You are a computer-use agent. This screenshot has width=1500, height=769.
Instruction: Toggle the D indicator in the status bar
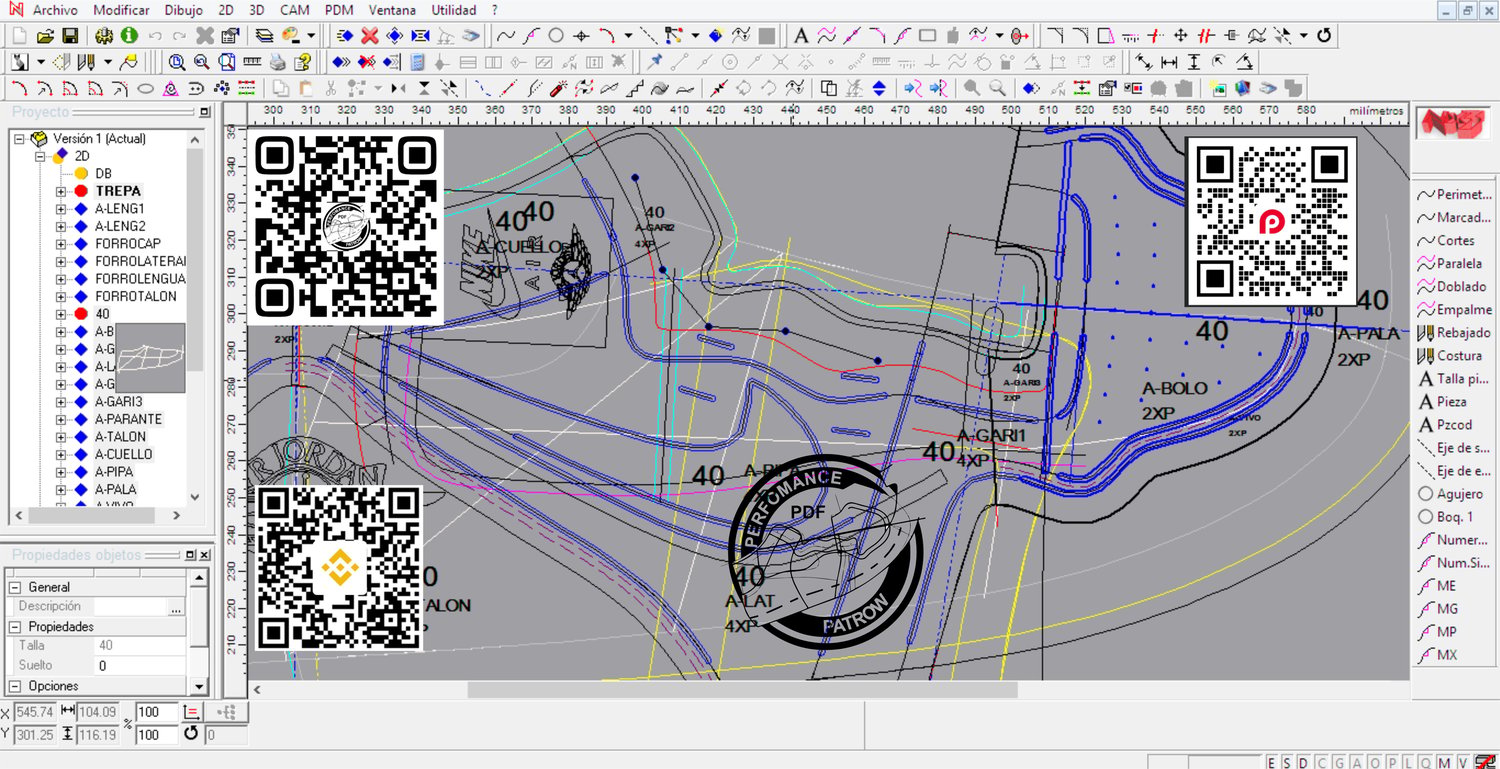(1303, 763)
